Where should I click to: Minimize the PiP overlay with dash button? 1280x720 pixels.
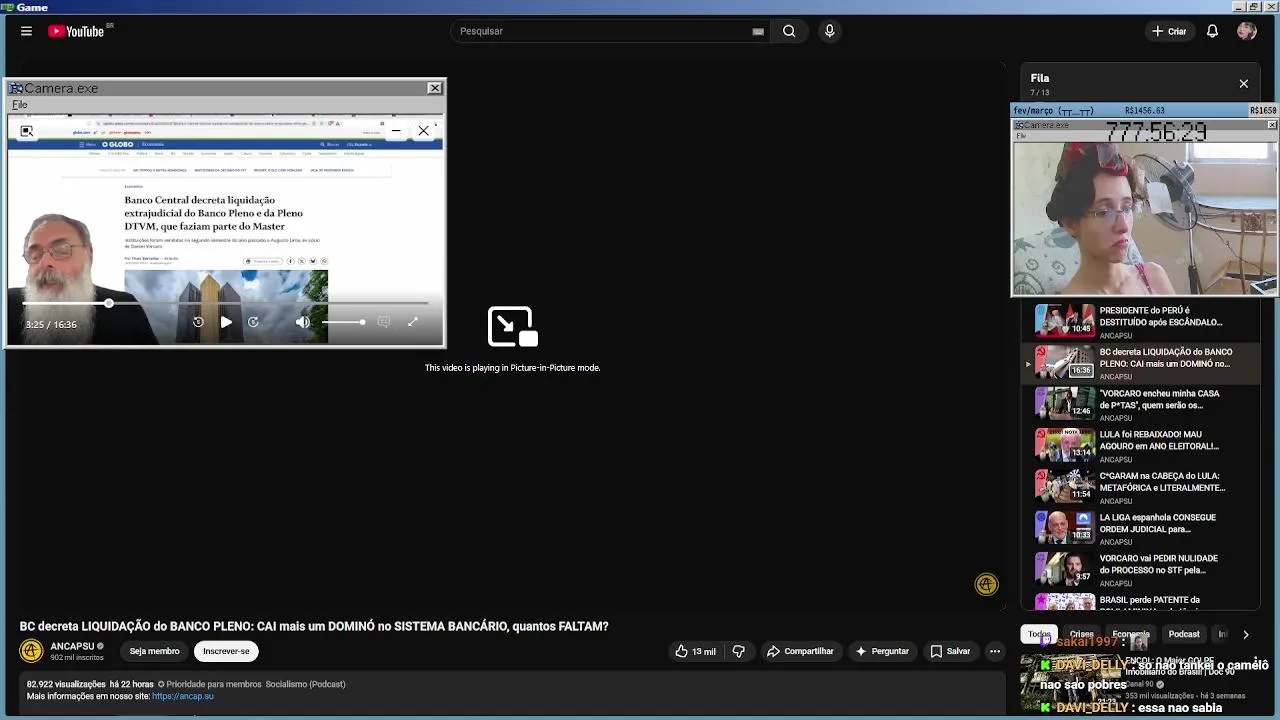pos(396,131)
